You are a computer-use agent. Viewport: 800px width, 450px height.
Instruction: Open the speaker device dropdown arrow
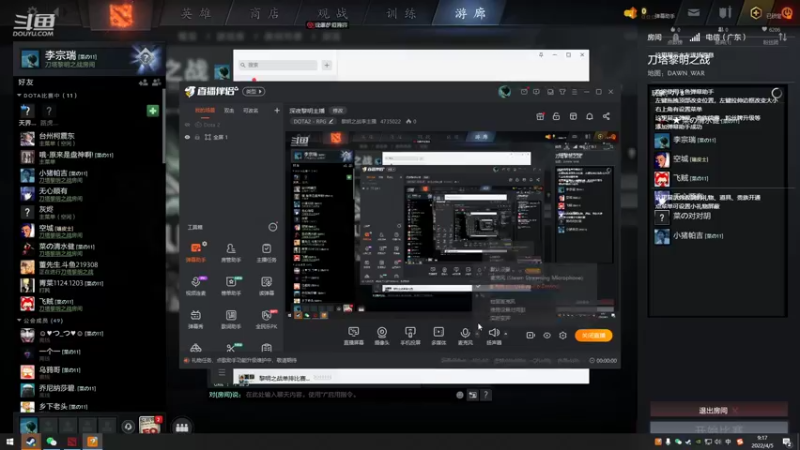coord(506,334)
